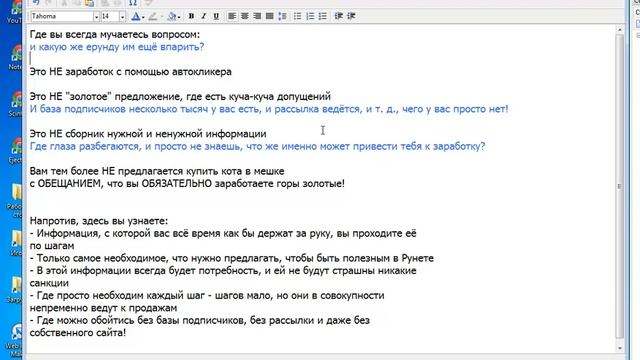Click the line 'Вам тем более НЕ предлагается купить кота в мешке'

(x=157, y=171)
